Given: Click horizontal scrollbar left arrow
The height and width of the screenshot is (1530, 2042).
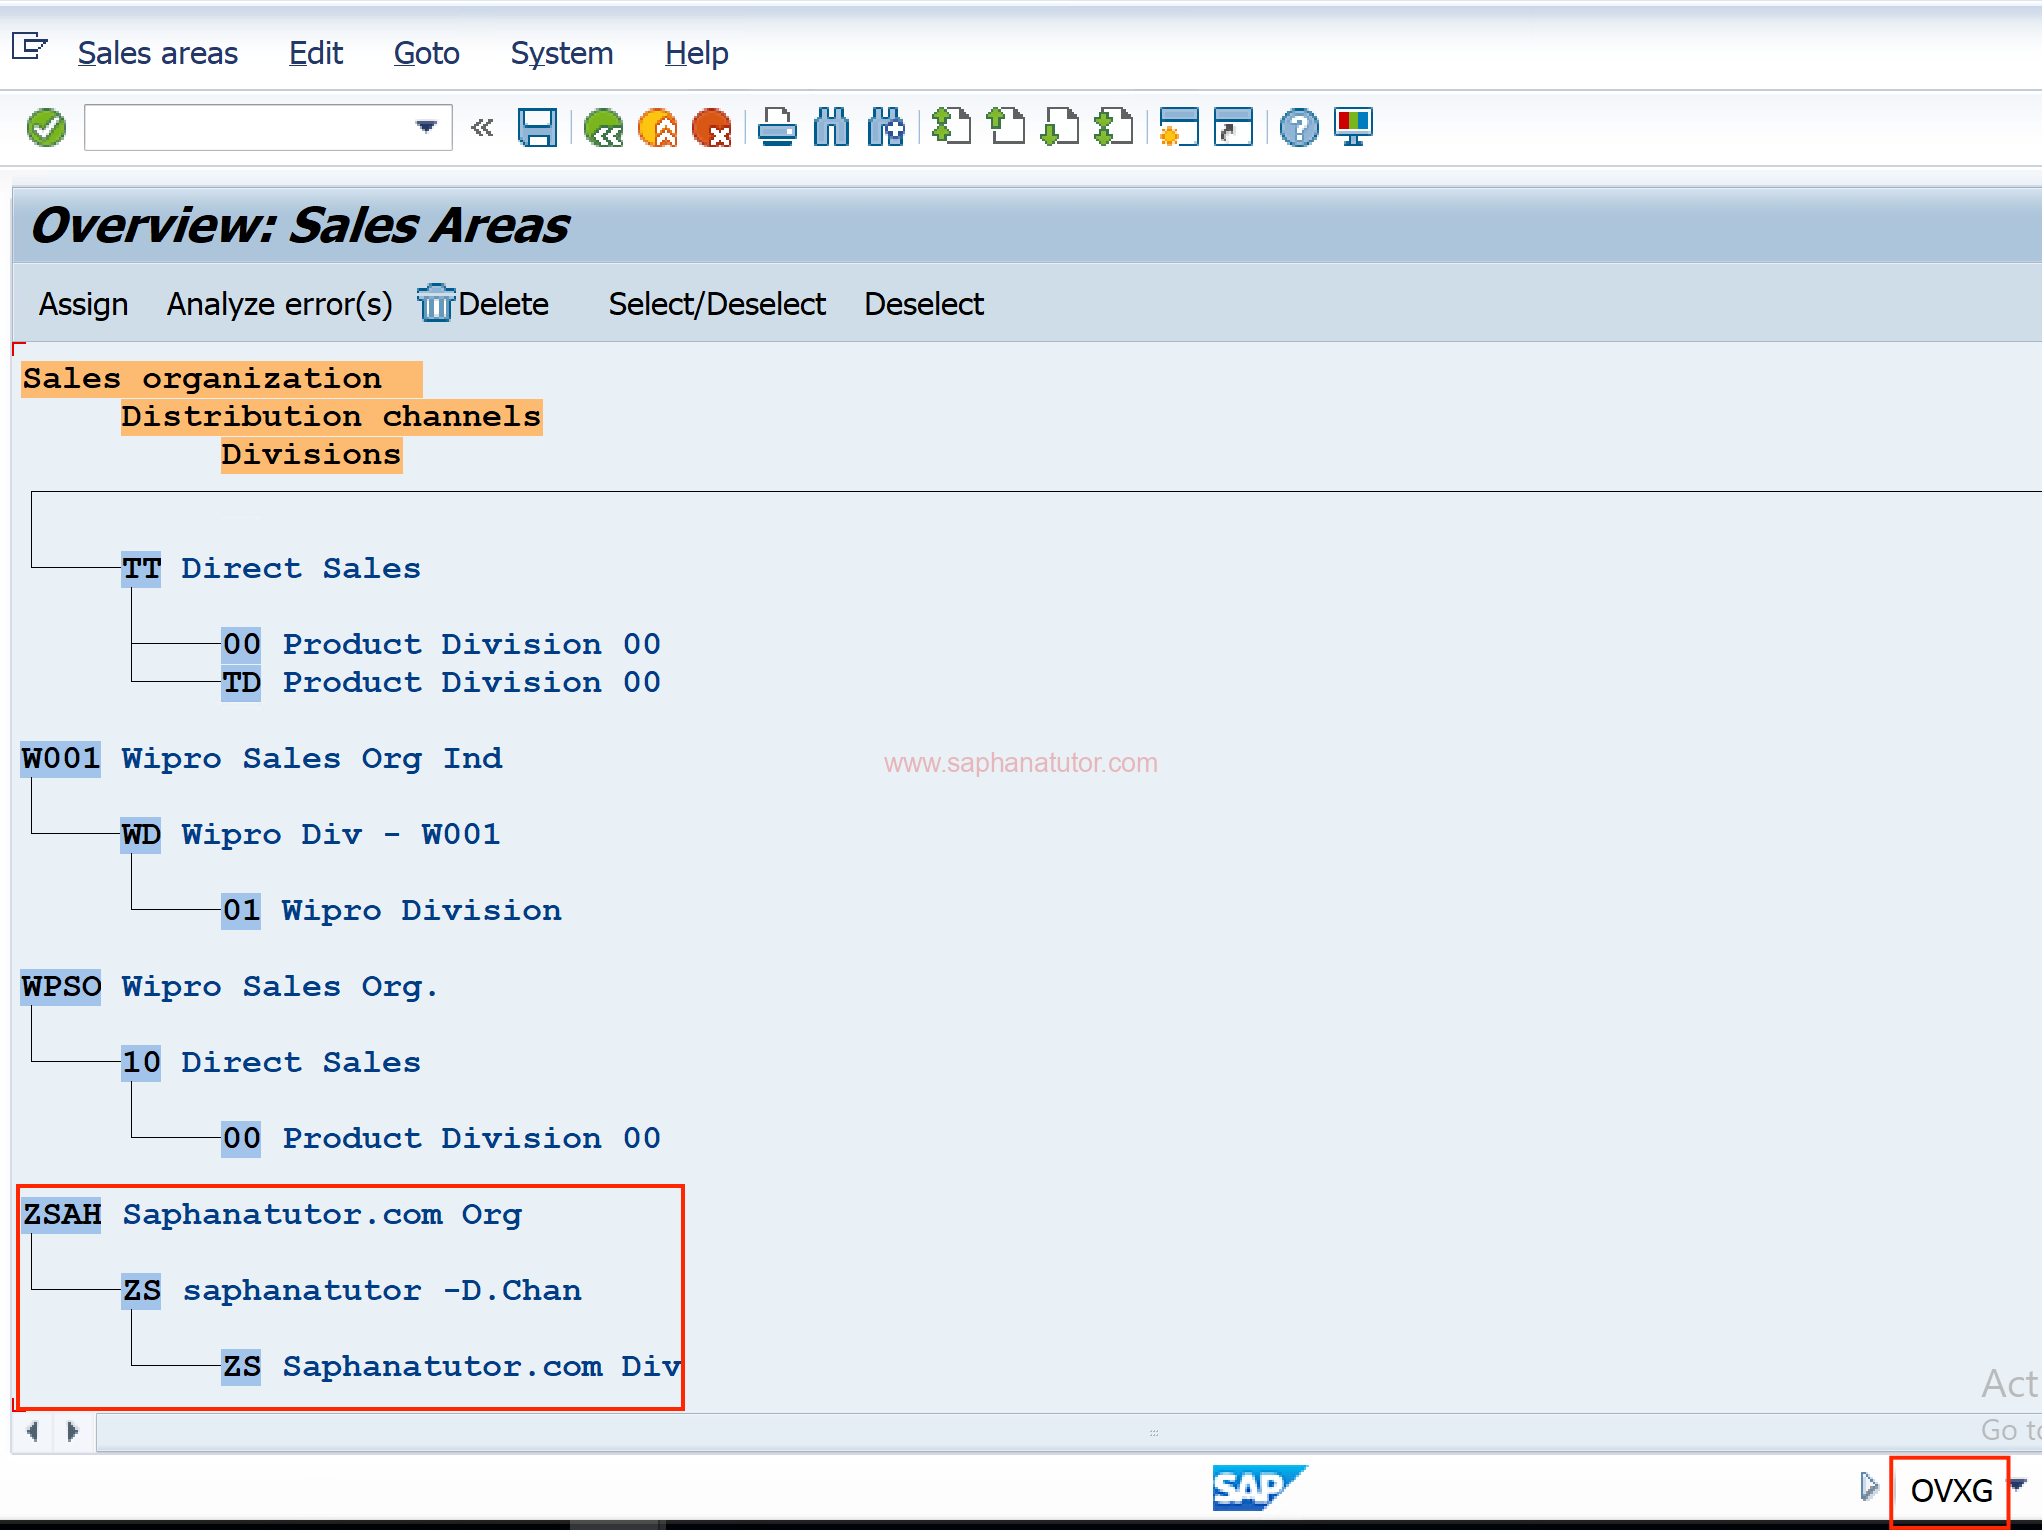Looking at the screenshot, I should [33, 1431].
